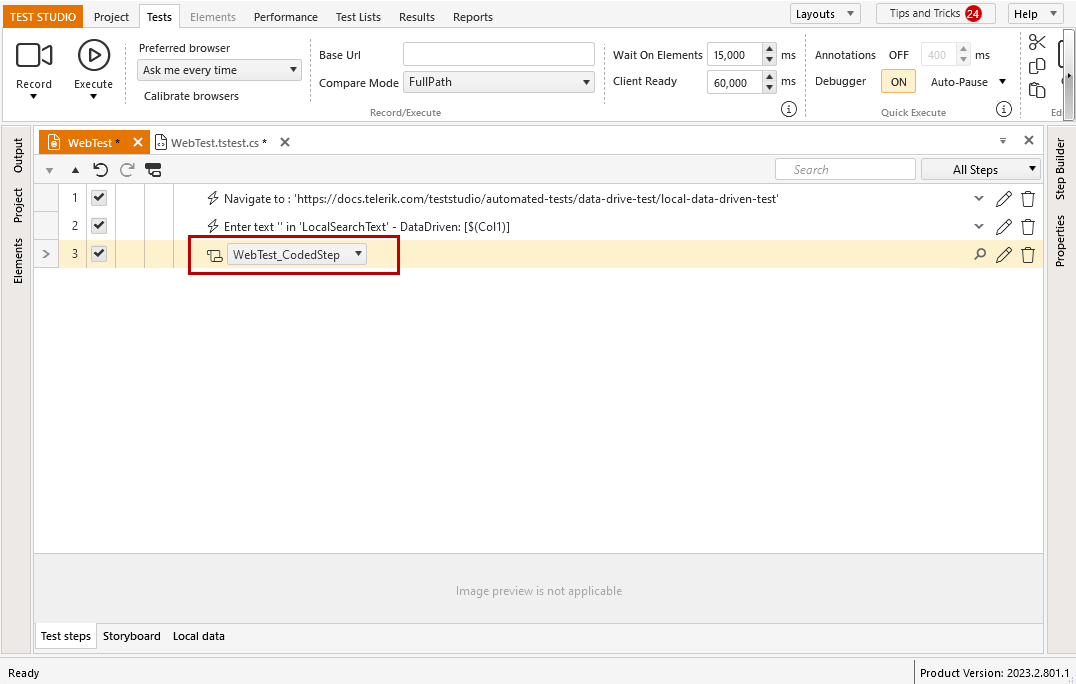
Task: Toggle Debugger ON button
Action: tap(898, 82)
